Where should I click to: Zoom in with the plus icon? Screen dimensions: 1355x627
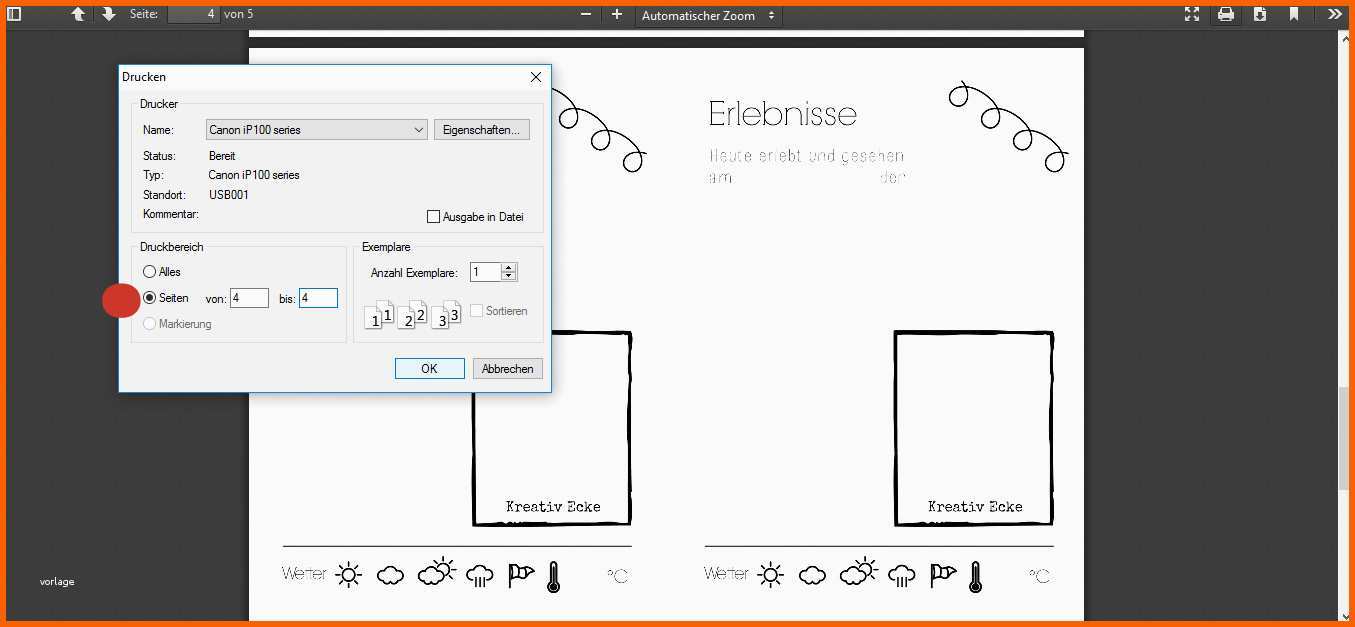[x=617, y=14]
